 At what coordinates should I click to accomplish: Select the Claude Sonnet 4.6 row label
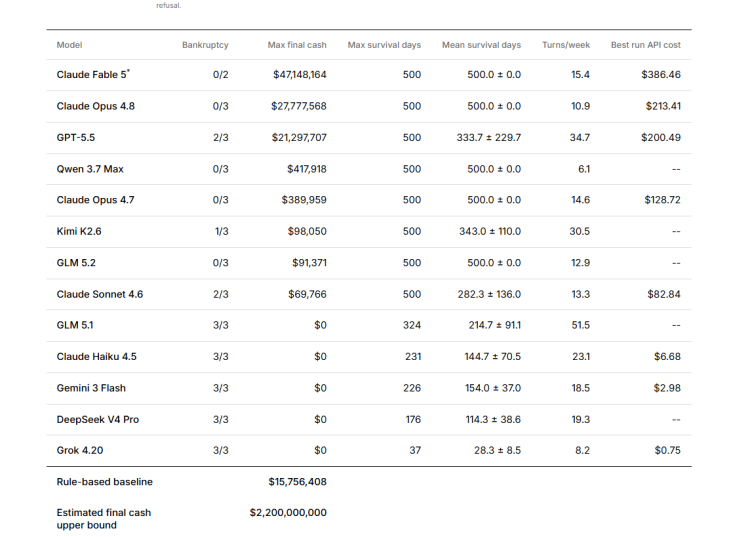[x=99, y=294]
